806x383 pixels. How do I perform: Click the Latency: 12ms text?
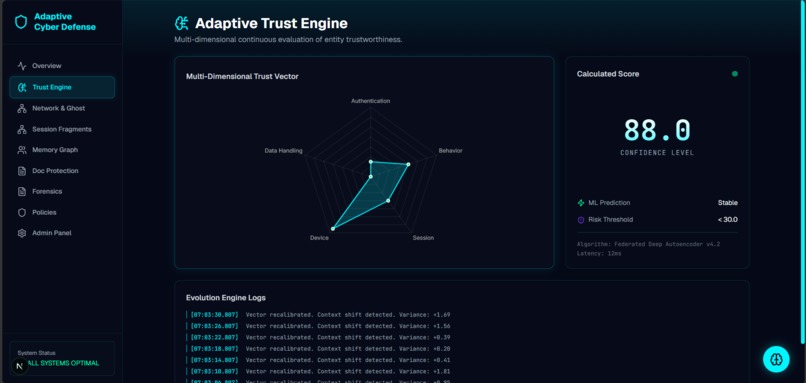[598, 253]
